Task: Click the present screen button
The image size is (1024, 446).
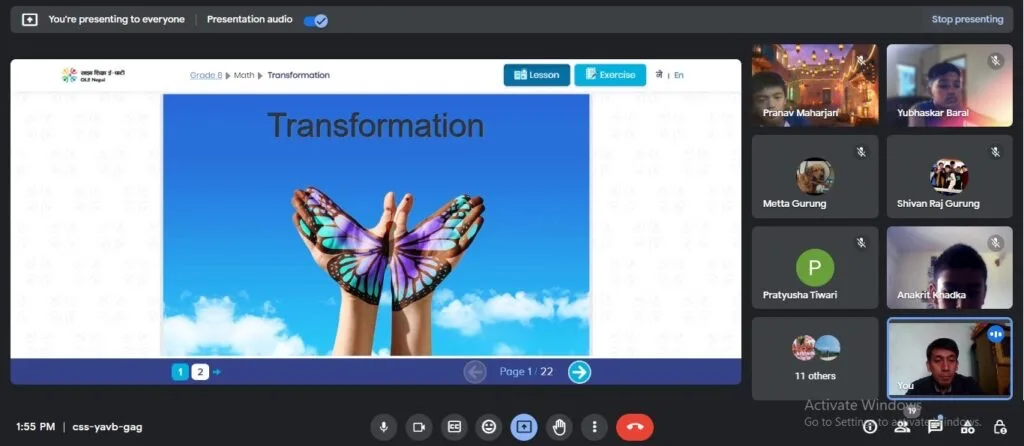Action: (x=524, y=427)
